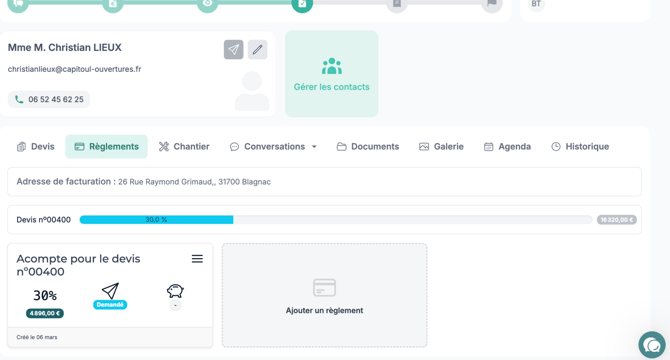Select the Règlements tab

106,146
